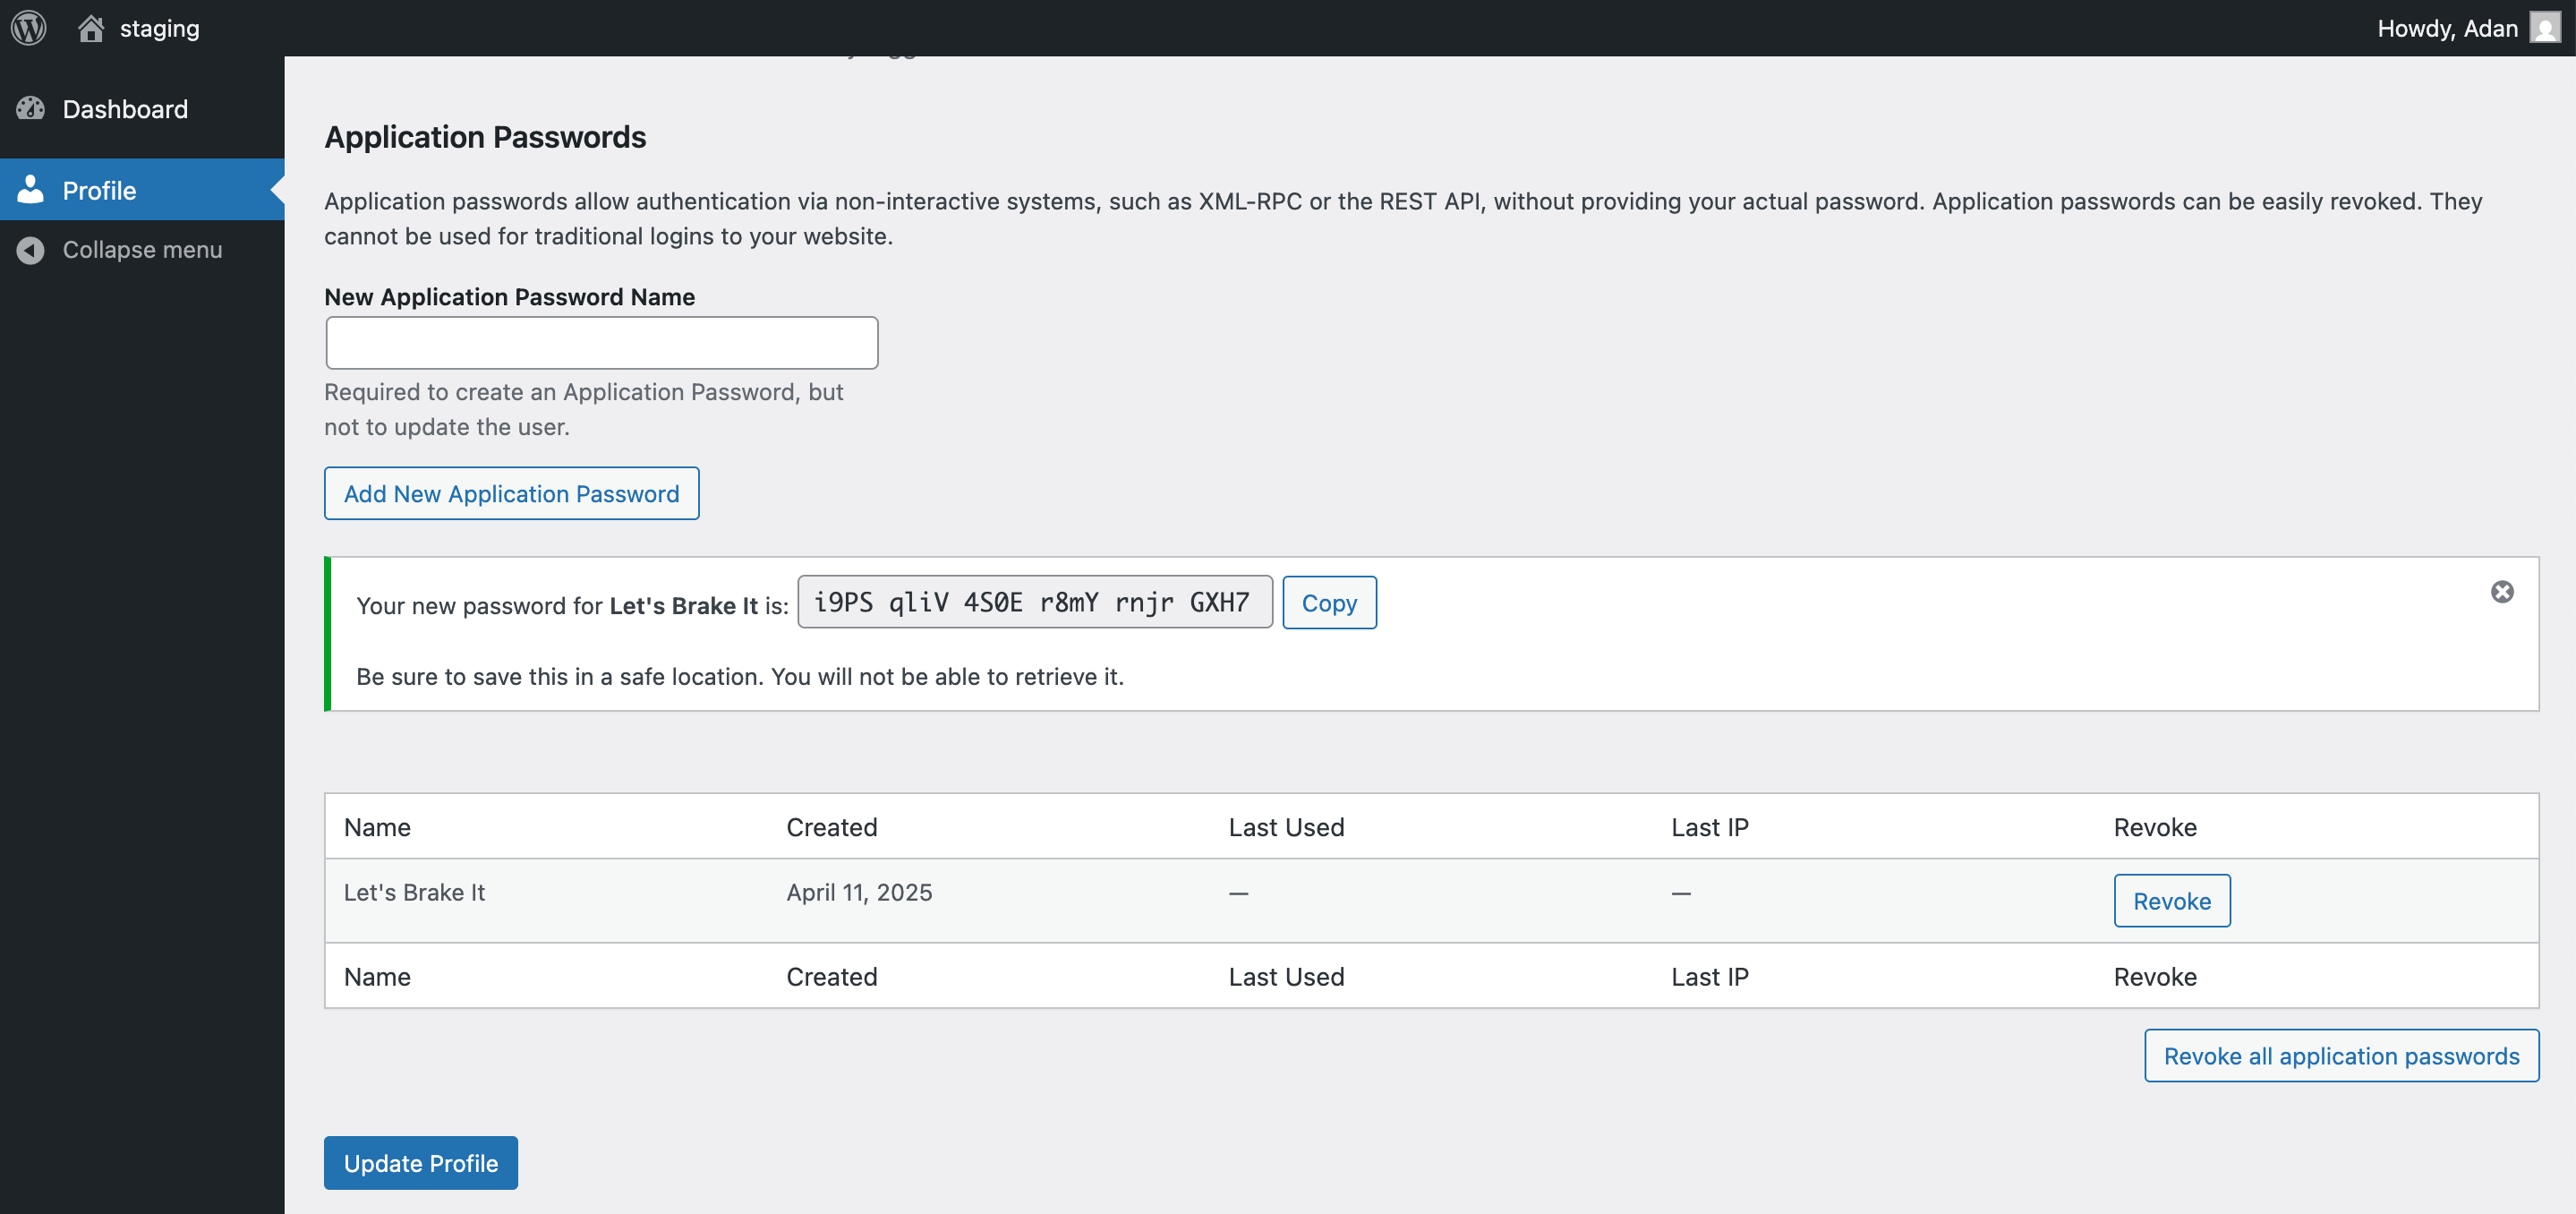Click the Application Passwords heading
The height and width of the screenshot is (1214, 2576).
tap(485, 137)
